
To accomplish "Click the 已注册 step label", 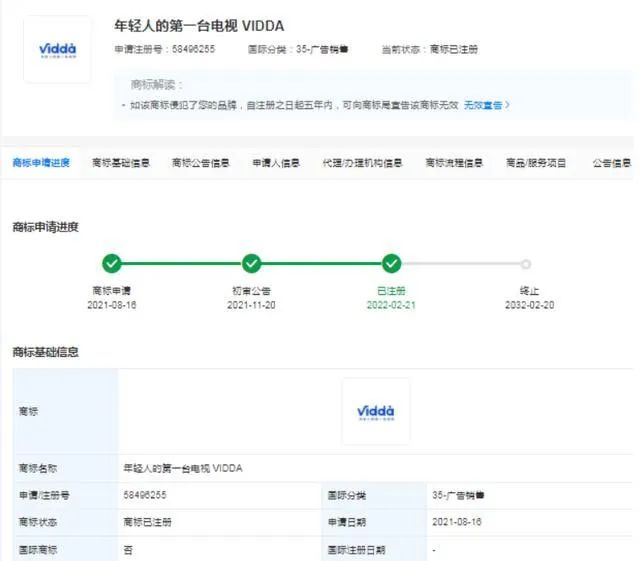I will tap(391, 291).
